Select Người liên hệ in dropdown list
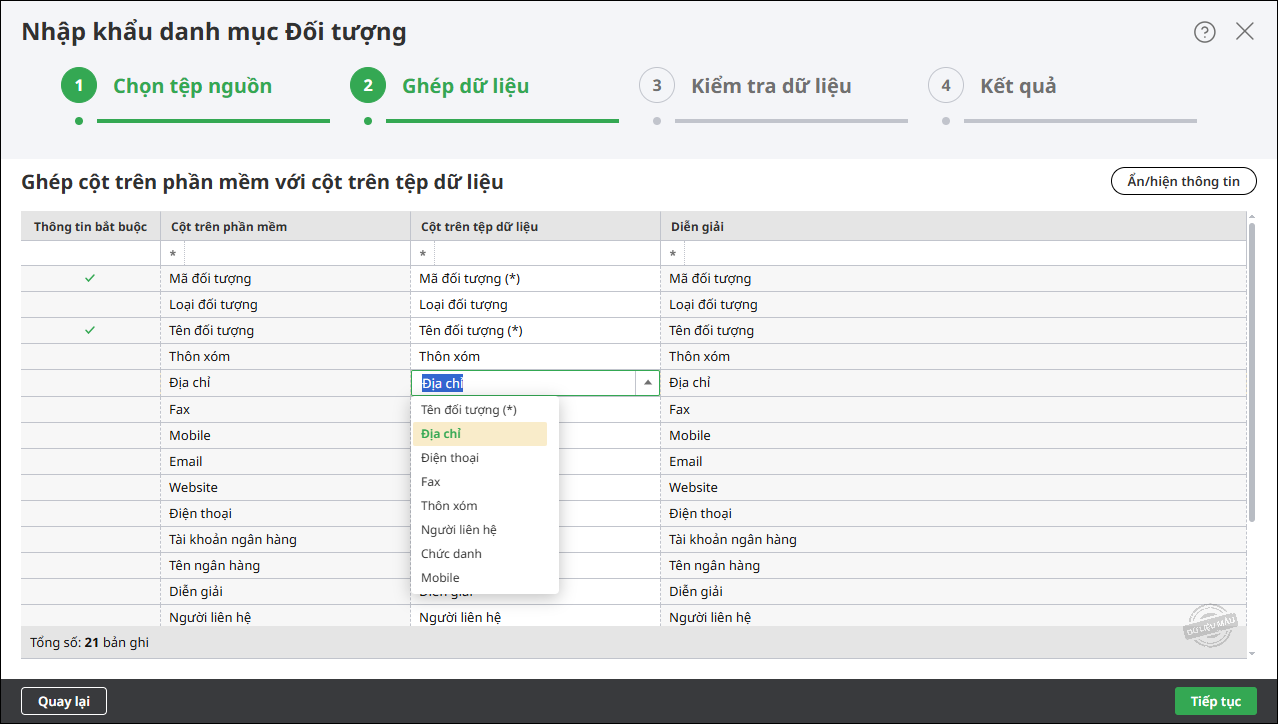 [480, 530]
